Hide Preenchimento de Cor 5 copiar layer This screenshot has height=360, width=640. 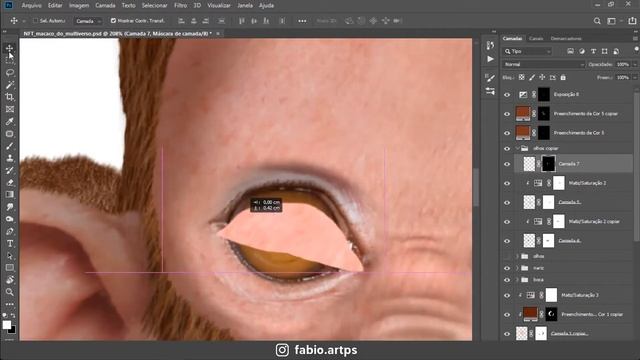(507, 114)
